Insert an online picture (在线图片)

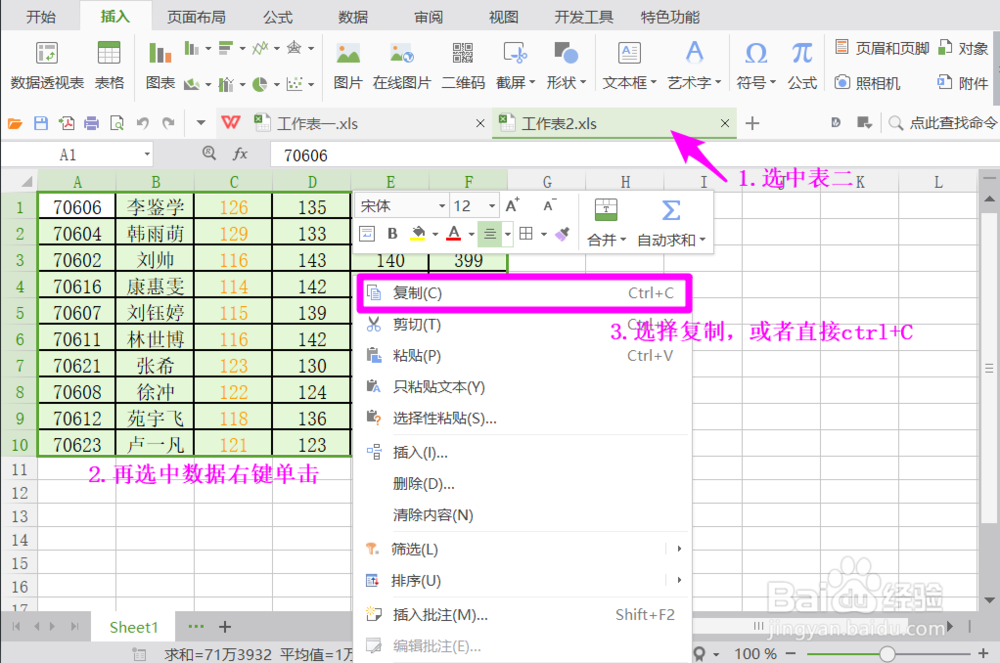pos(402,66)
